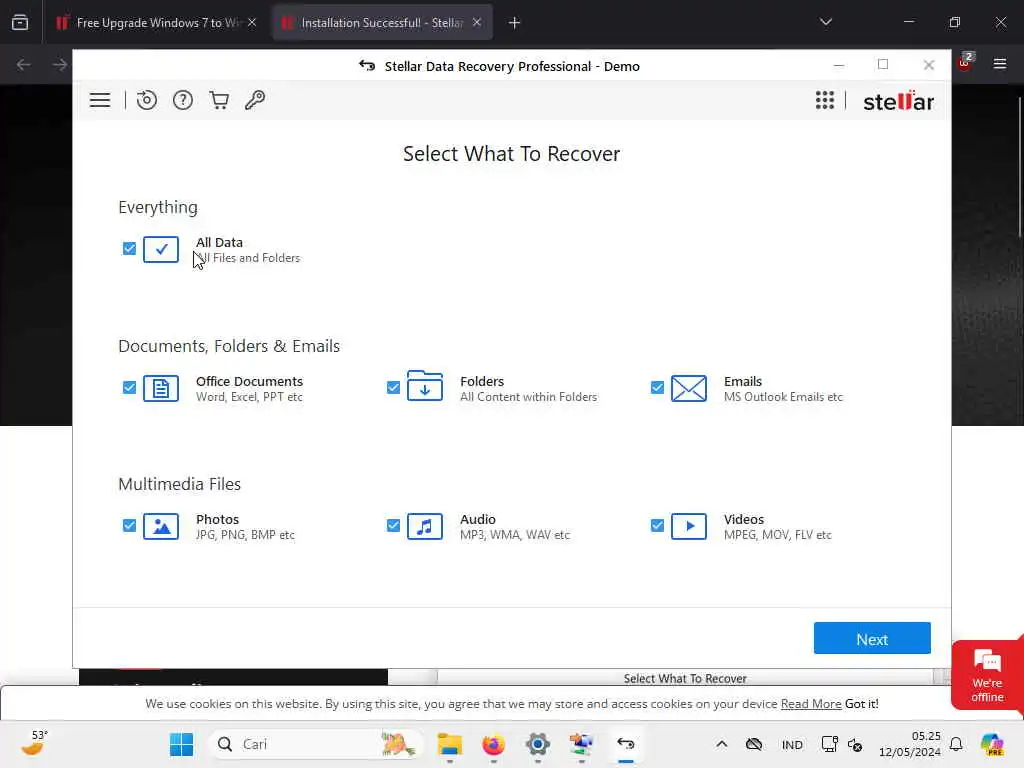
Task: Close the Stellar Data Recovery window
Action: tap(929, 65)
